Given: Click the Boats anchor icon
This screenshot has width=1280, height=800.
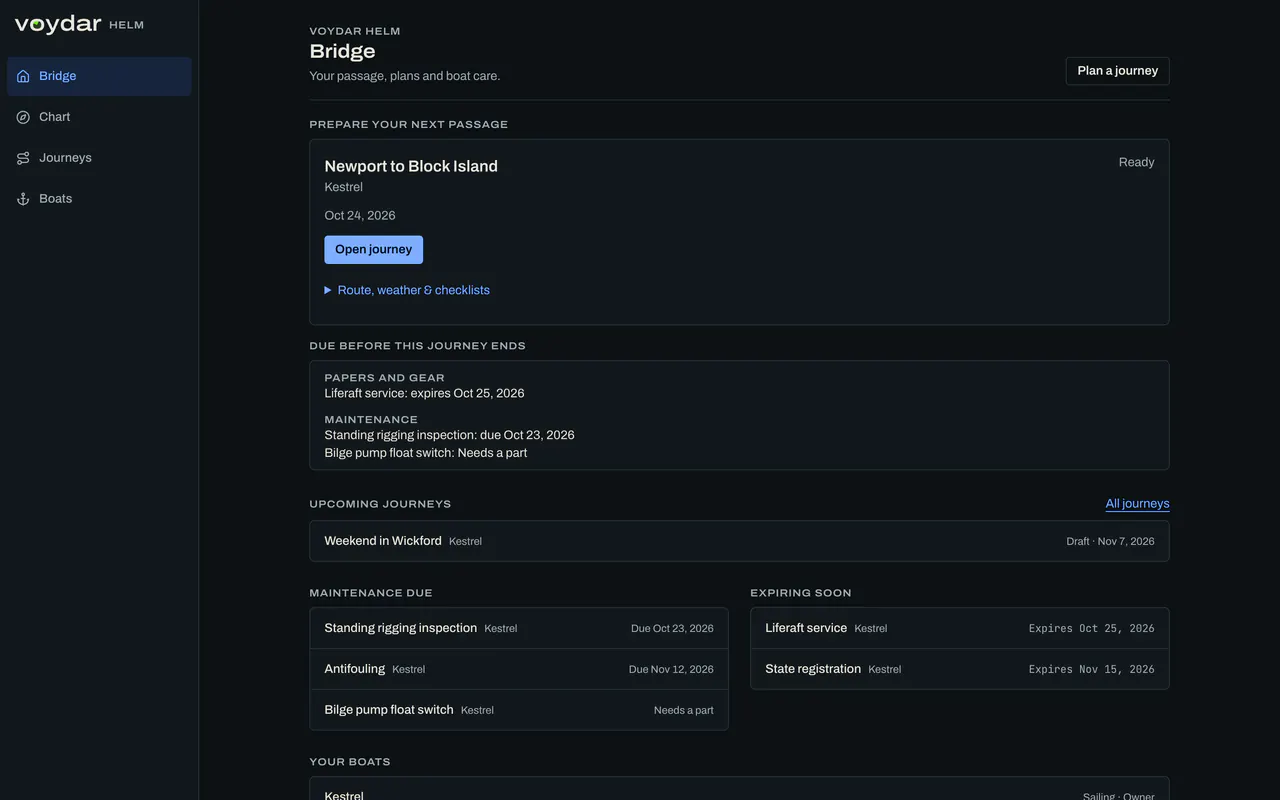Looking at the screenshot, I should (23, 199).
